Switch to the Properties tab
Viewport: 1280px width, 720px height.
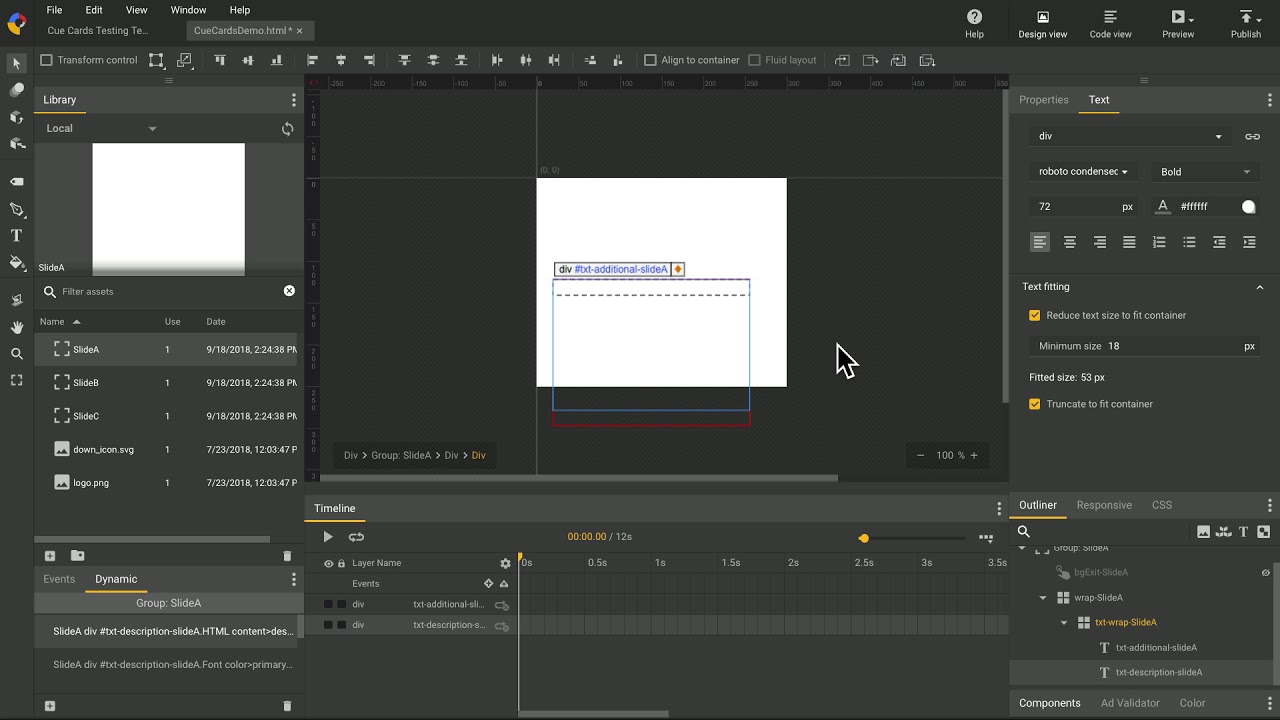tap(1043, 100)
